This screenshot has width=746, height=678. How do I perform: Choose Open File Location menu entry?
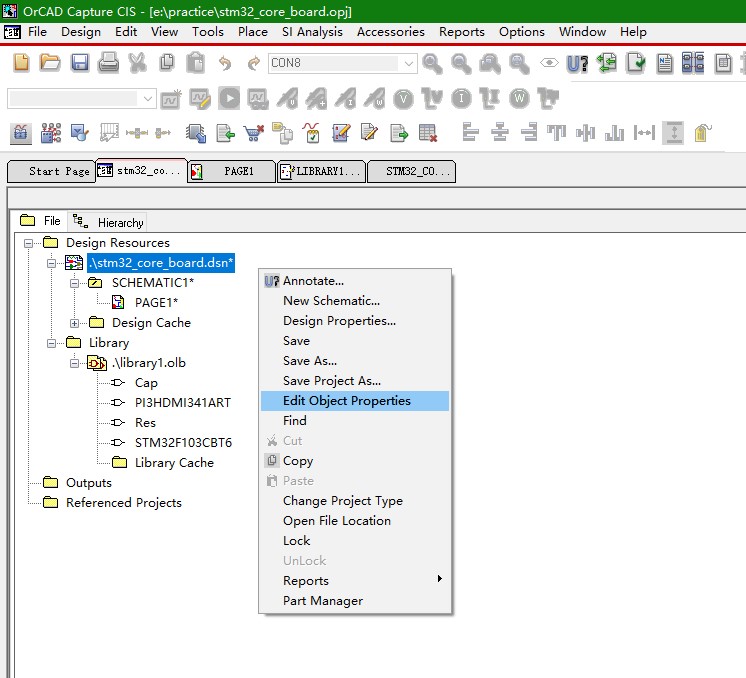pyautogui.click(x=355, y=521)
